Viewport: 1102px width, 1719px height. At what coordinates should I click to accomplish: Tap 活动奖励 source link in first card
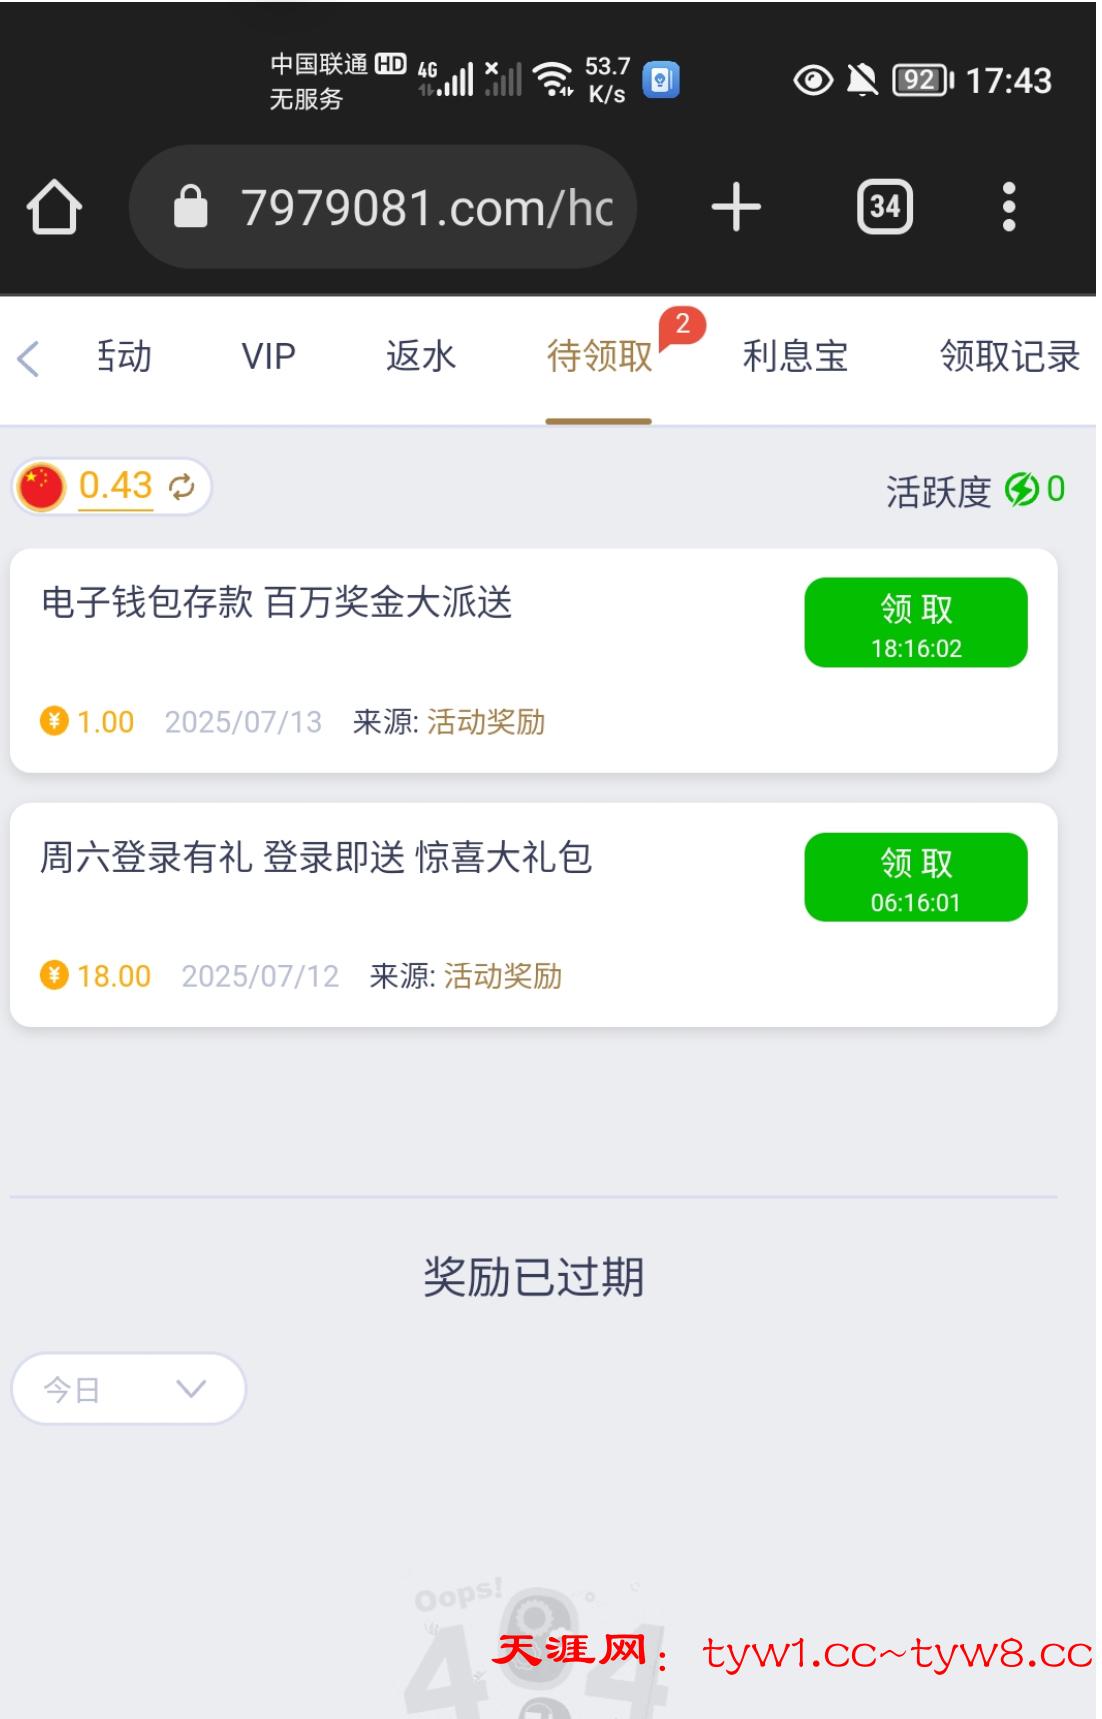click(486, 722)
